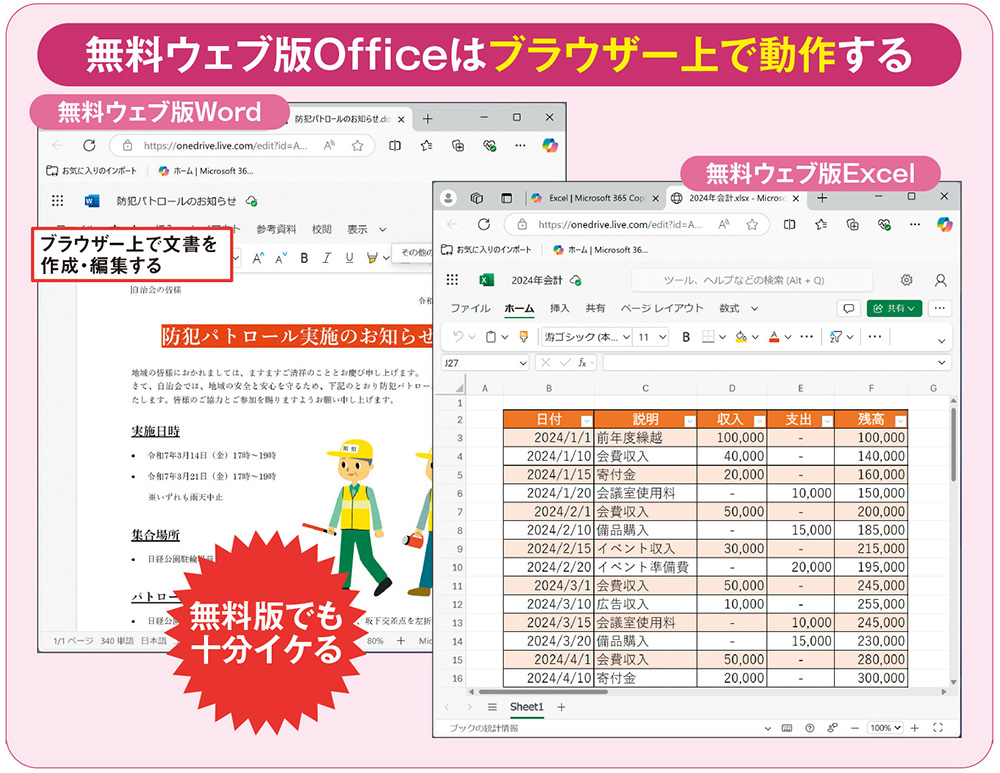Show more Word ribbon tabs chevron
This screenshot has width=1000, height=773.
tap(383, 230)
